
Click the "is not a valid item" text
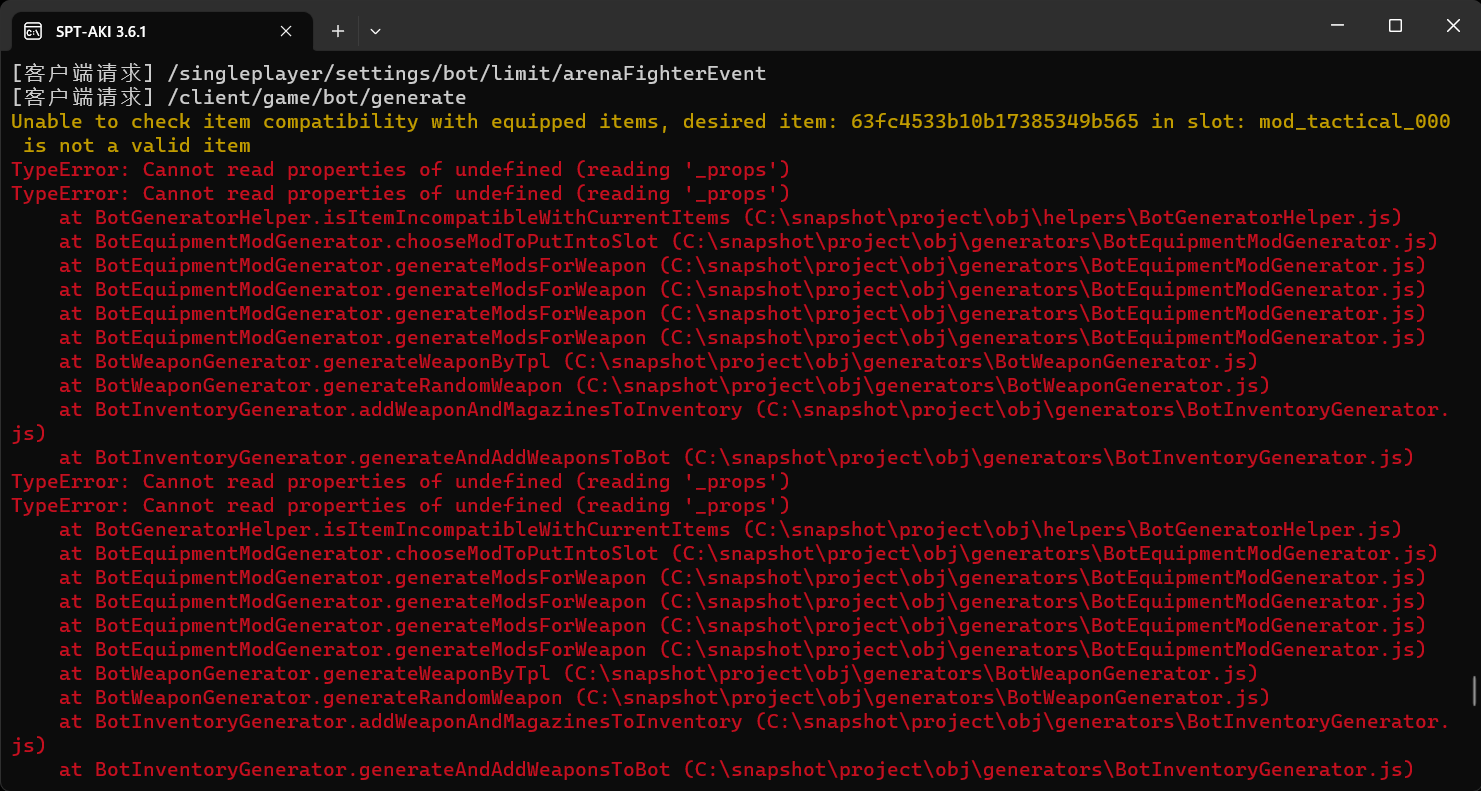pyautogui.click(x=136, y=145)
